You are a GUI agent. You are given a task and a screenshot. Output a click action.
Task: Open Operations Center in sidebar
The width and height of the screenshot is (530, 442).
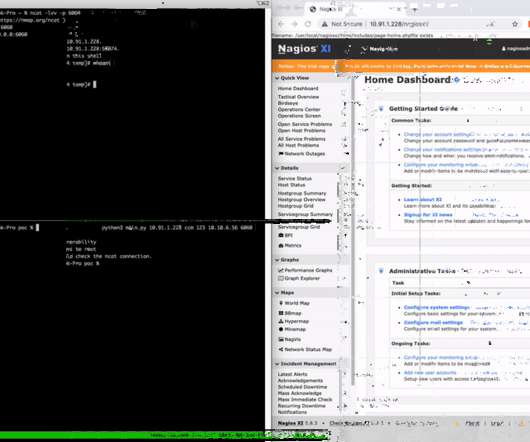pyautogui.click(x=299, y=109)
